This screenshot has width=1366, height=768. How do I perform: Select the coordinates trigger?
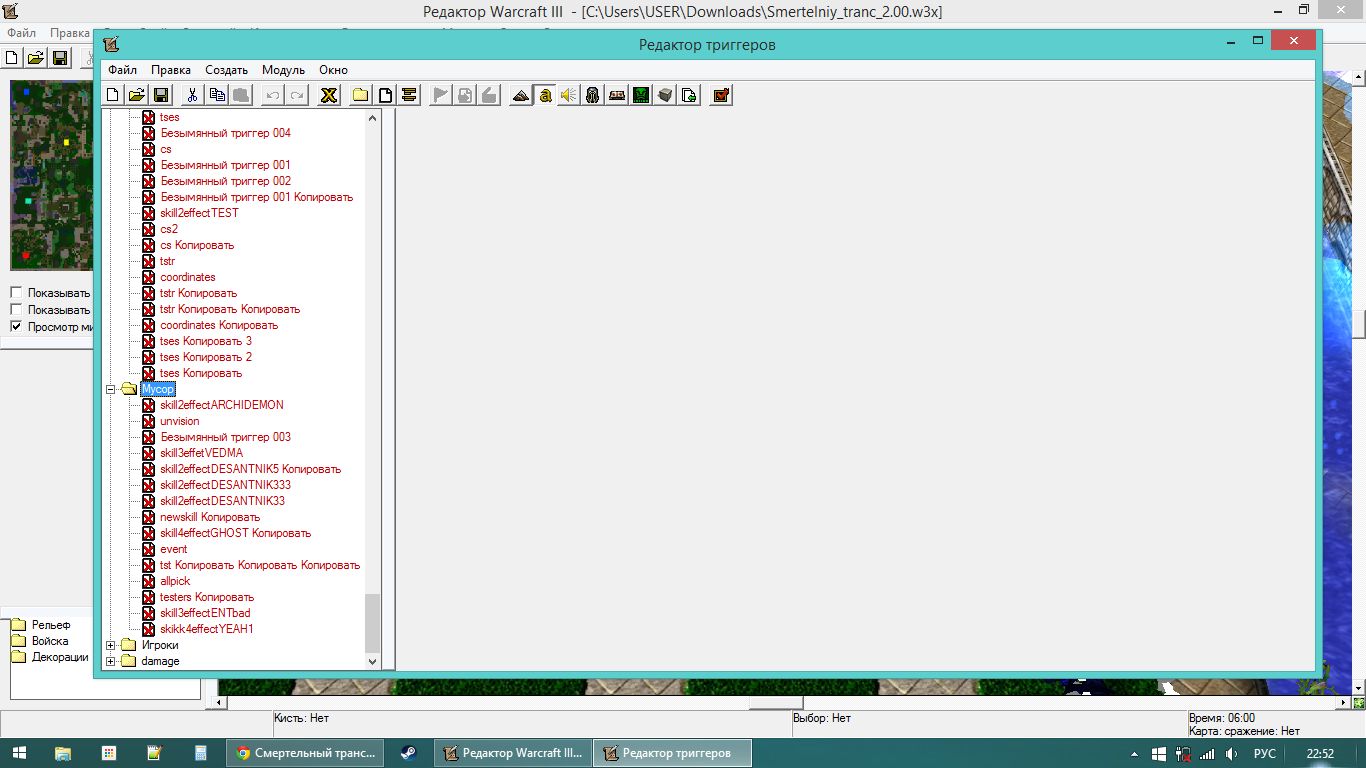[x=187, y=277]
